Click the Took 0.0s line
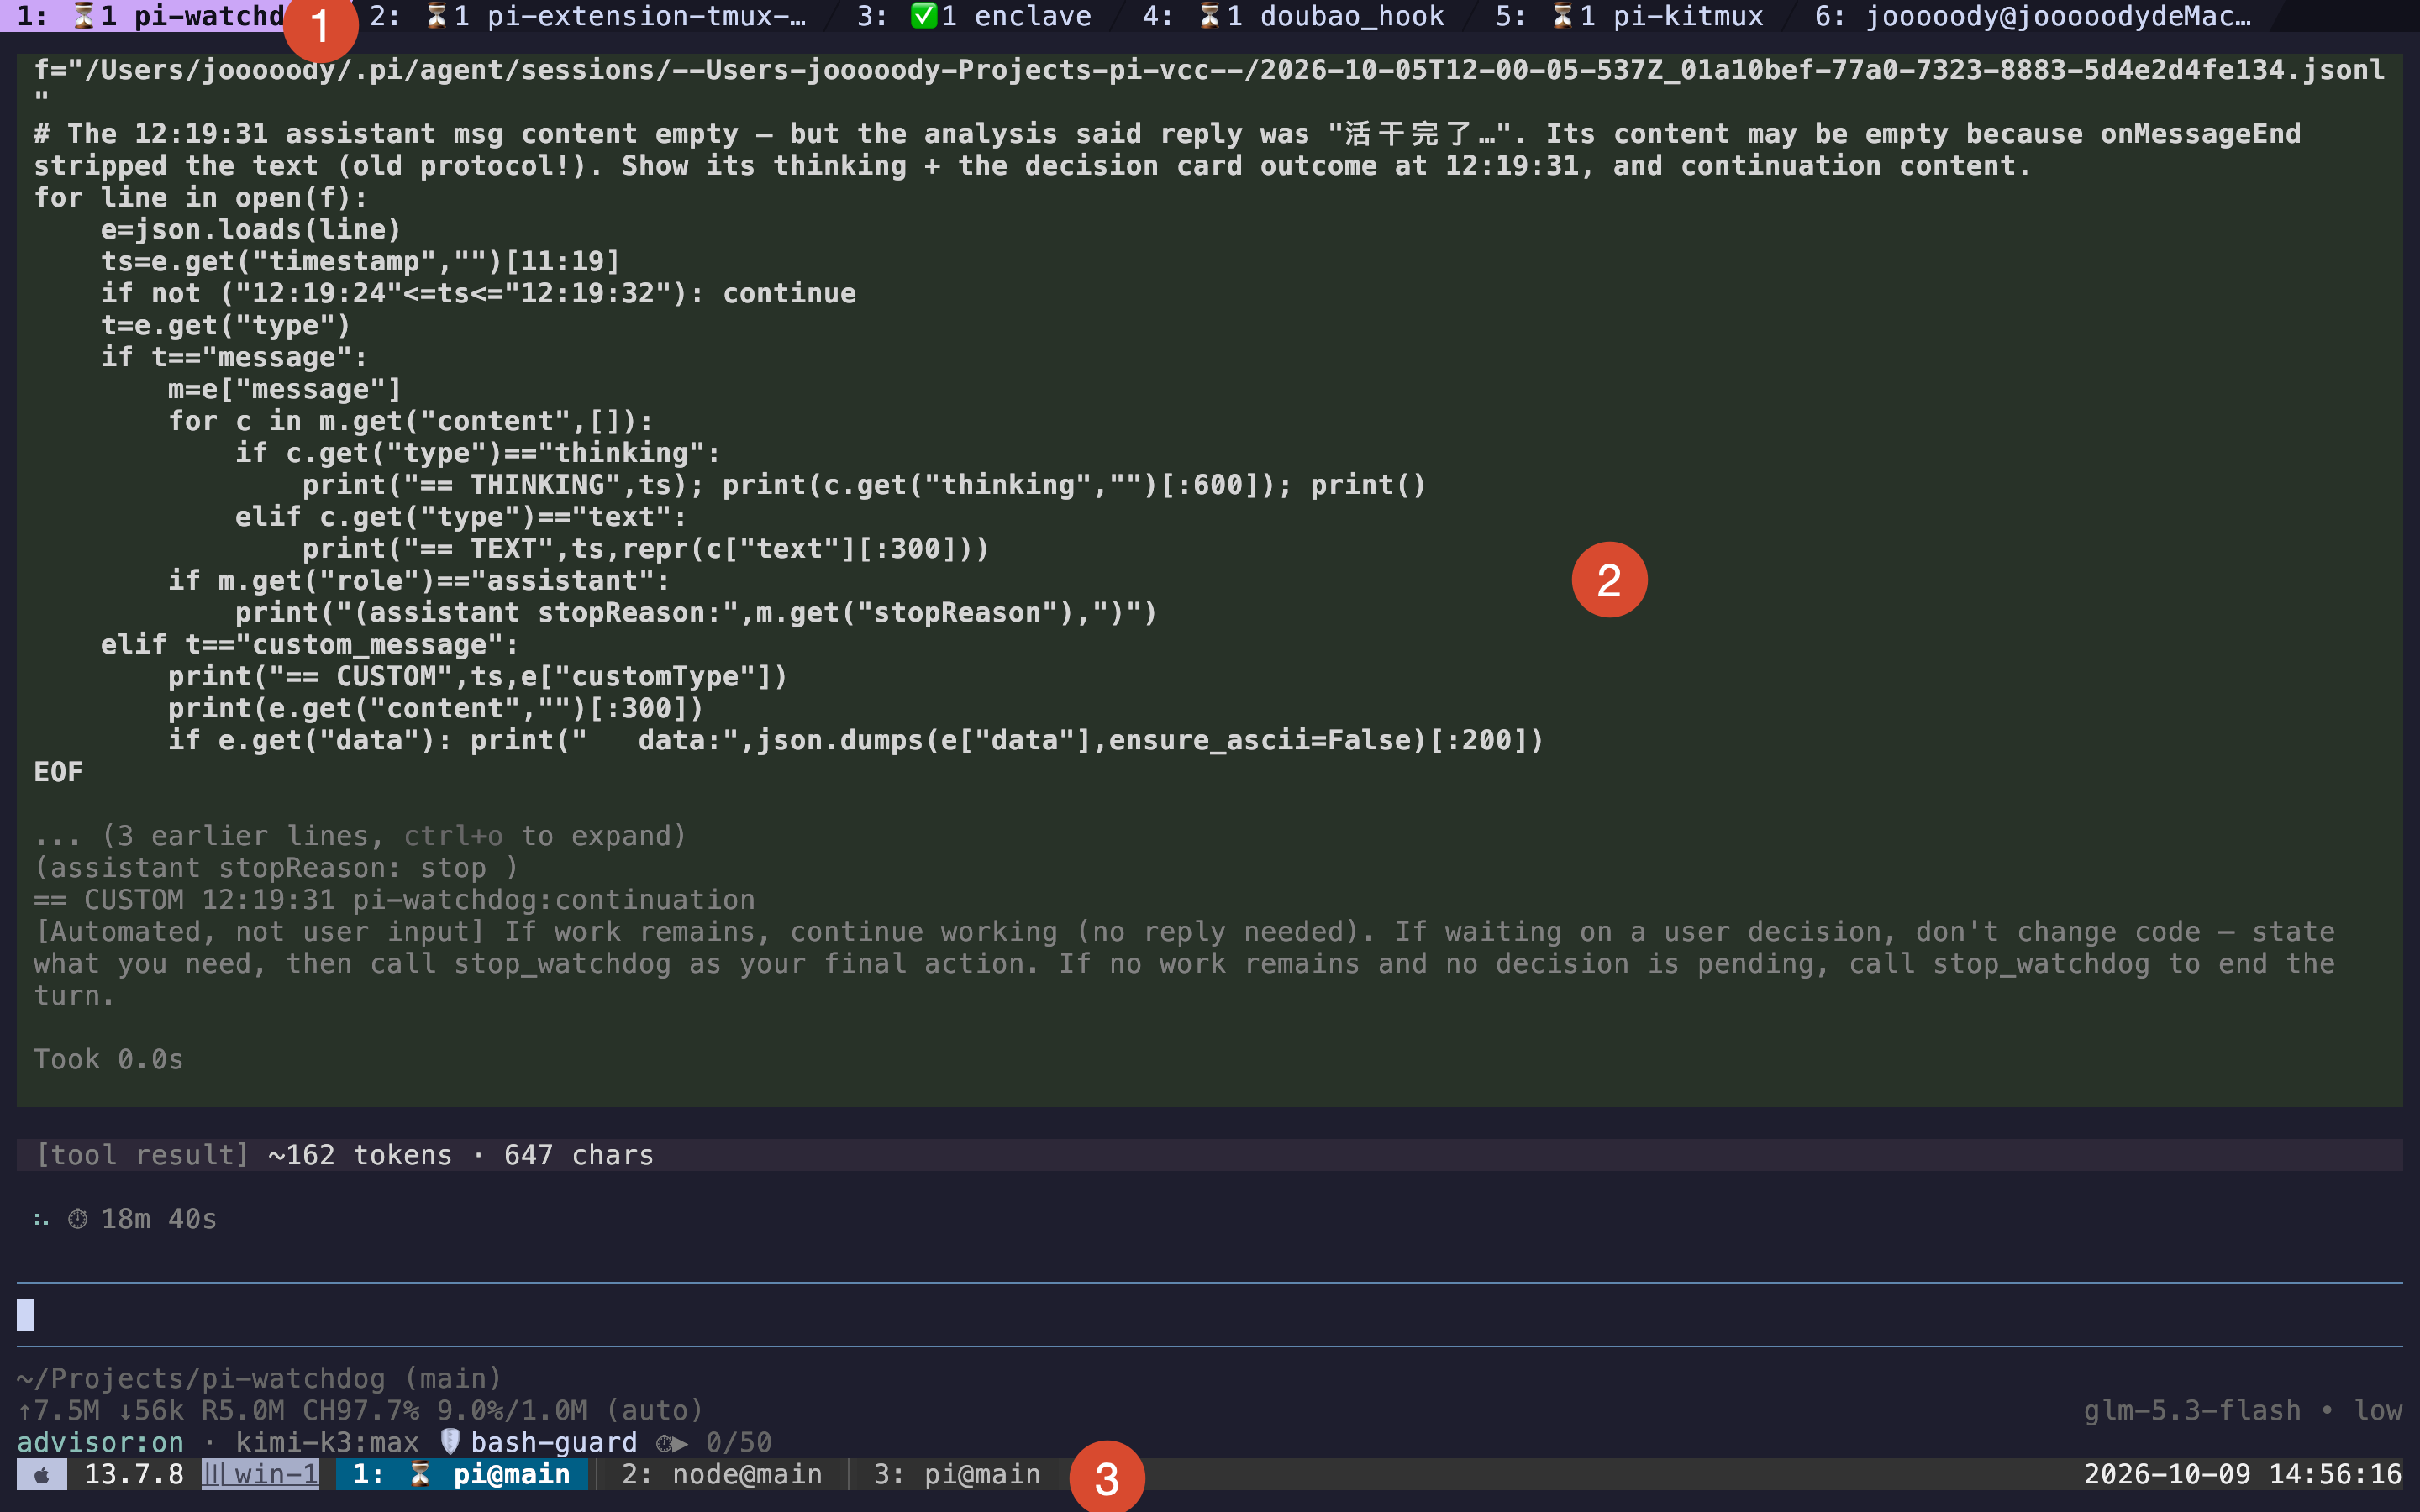 coord(109,1059)
